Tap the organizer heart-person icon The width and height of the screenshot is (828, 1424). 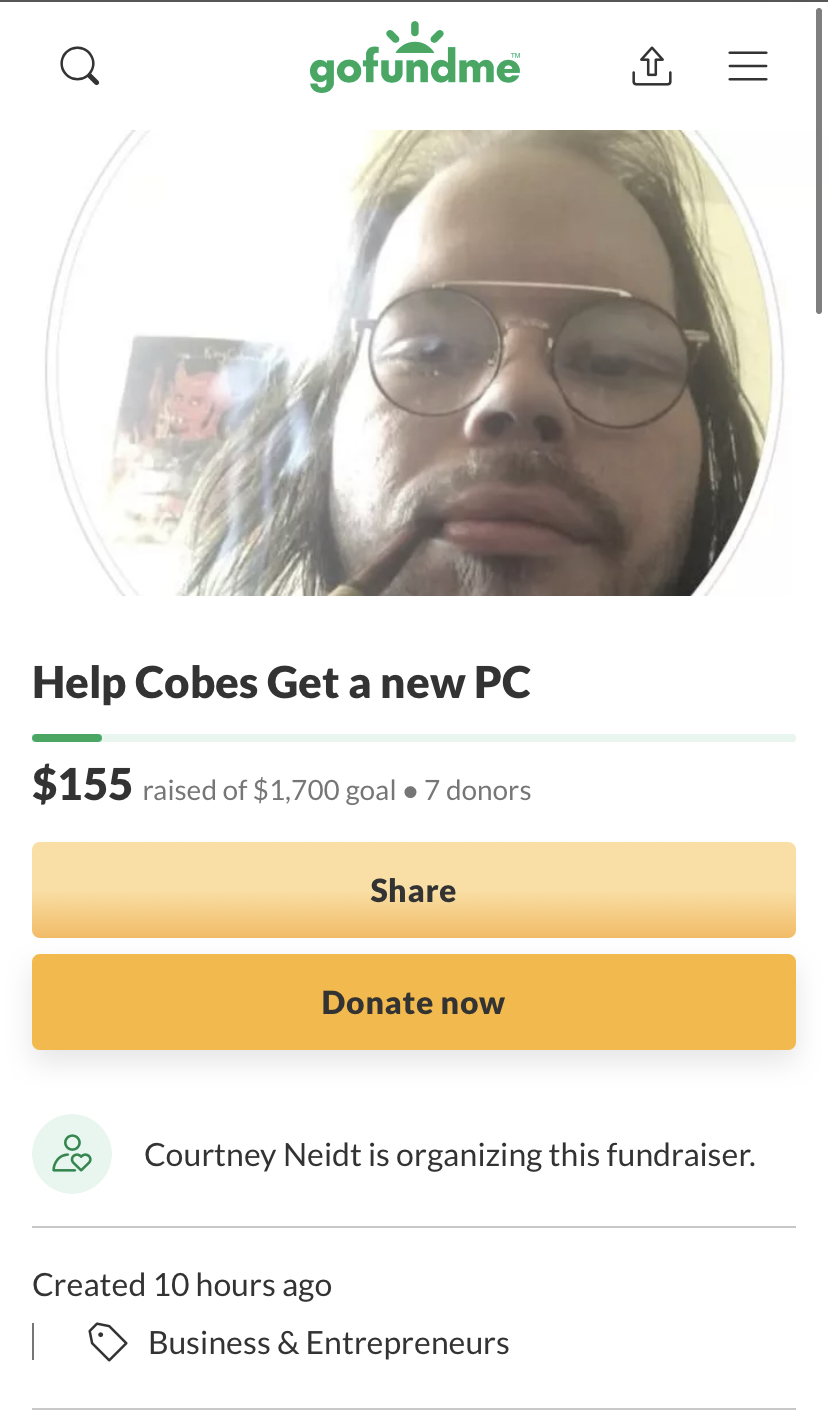[x=72, y=1154]
